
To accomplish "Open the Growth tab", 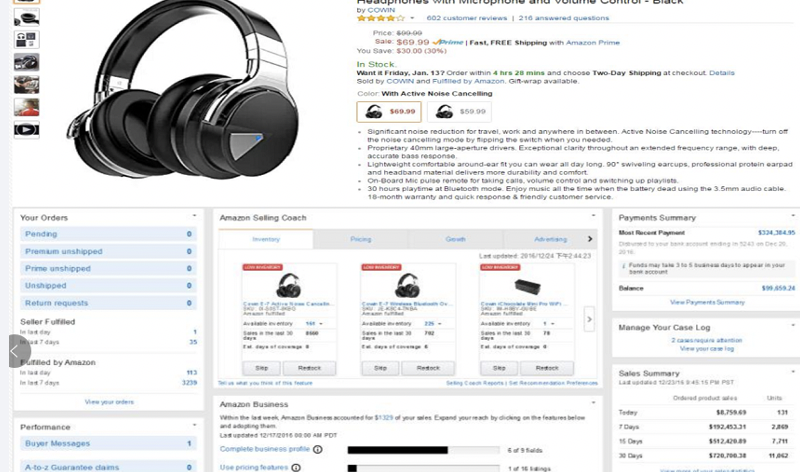I will click(455, 239).
